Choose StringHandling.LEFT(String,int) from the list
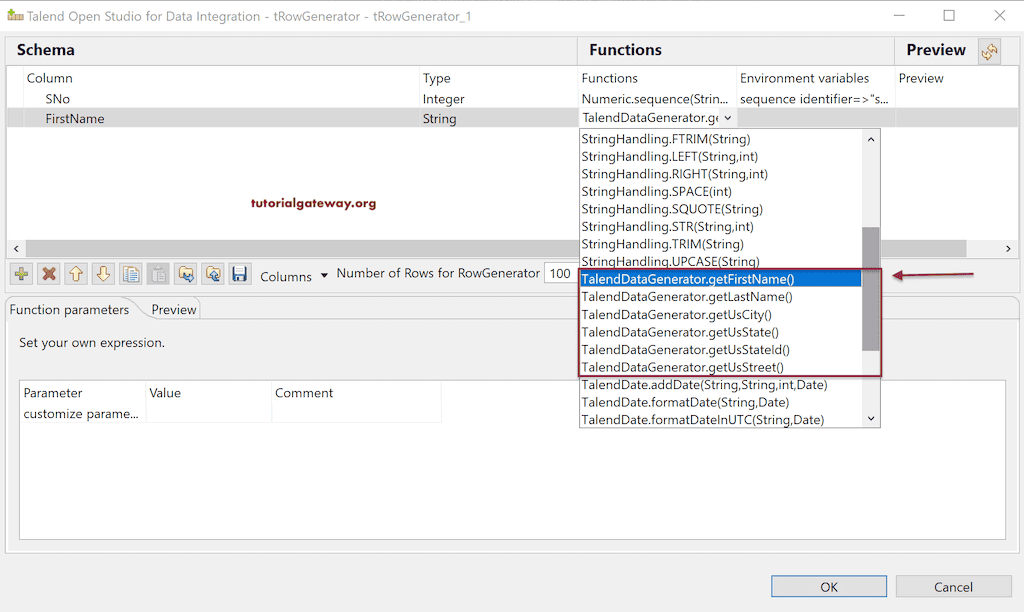 click(x=721, y=156)
